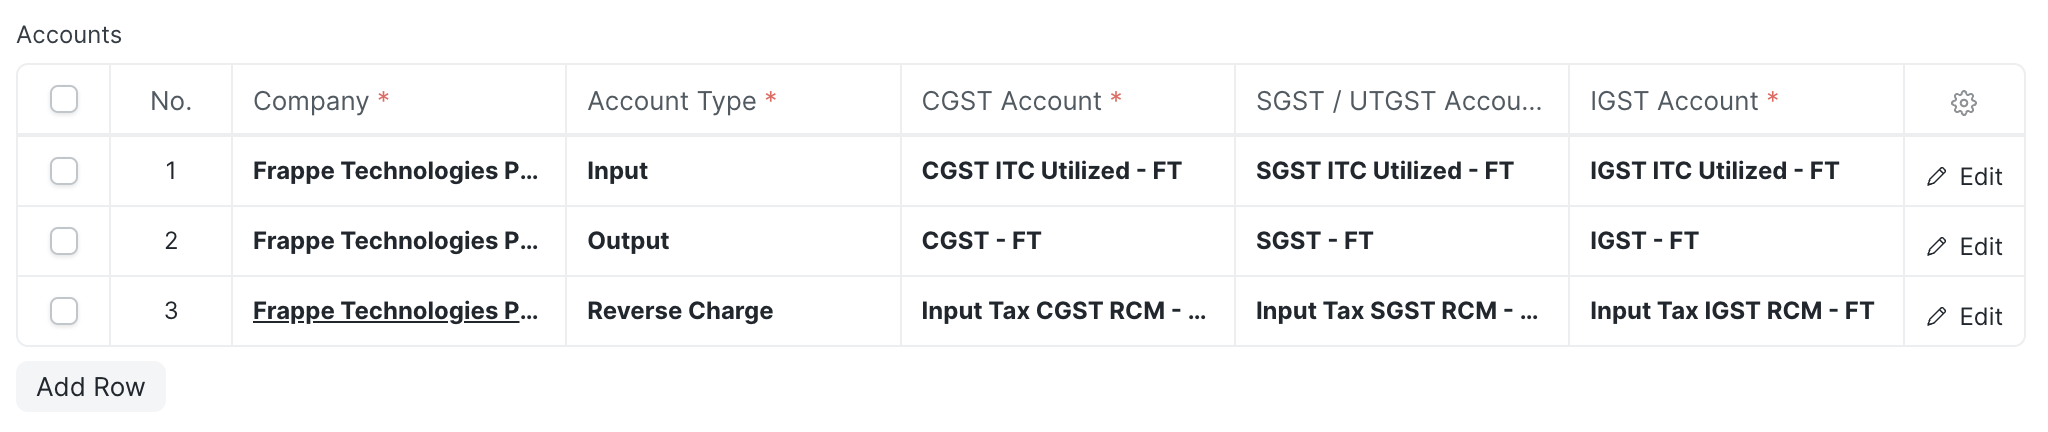Select the Output account type cell

[x=733, y=241]
